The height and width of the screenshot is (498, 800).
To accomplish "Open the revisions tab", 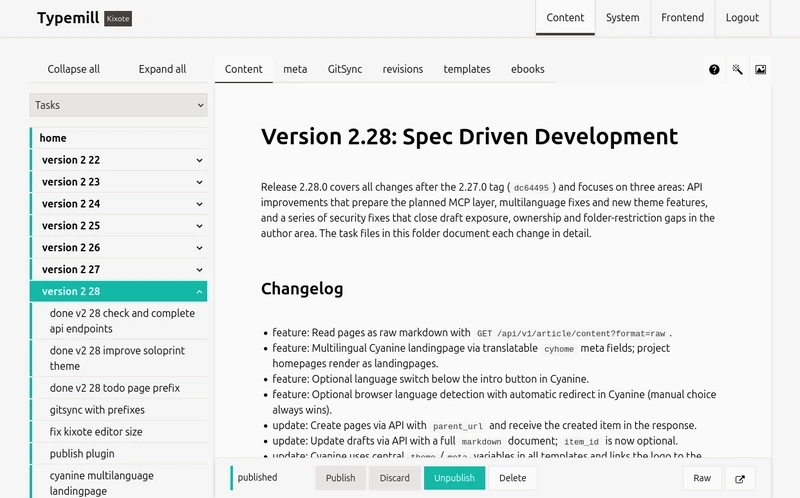I will click(x=403, y=69).
